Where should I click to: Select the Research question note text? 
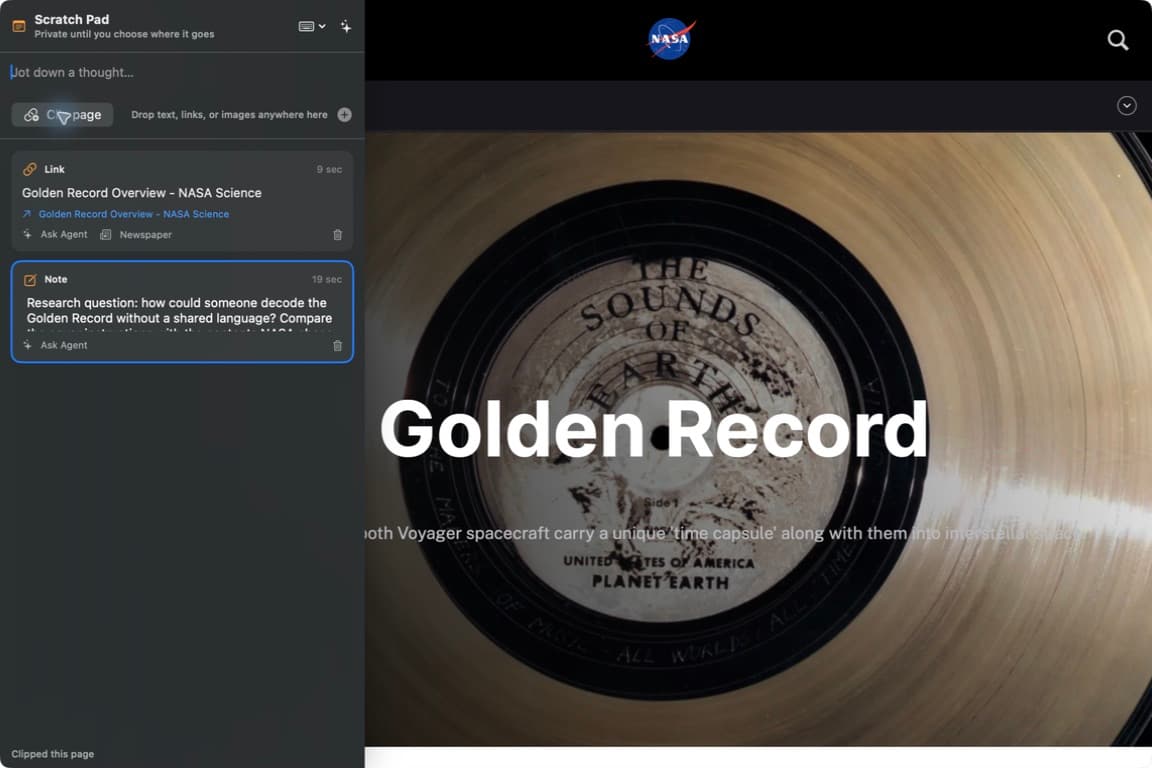[179, 317]
